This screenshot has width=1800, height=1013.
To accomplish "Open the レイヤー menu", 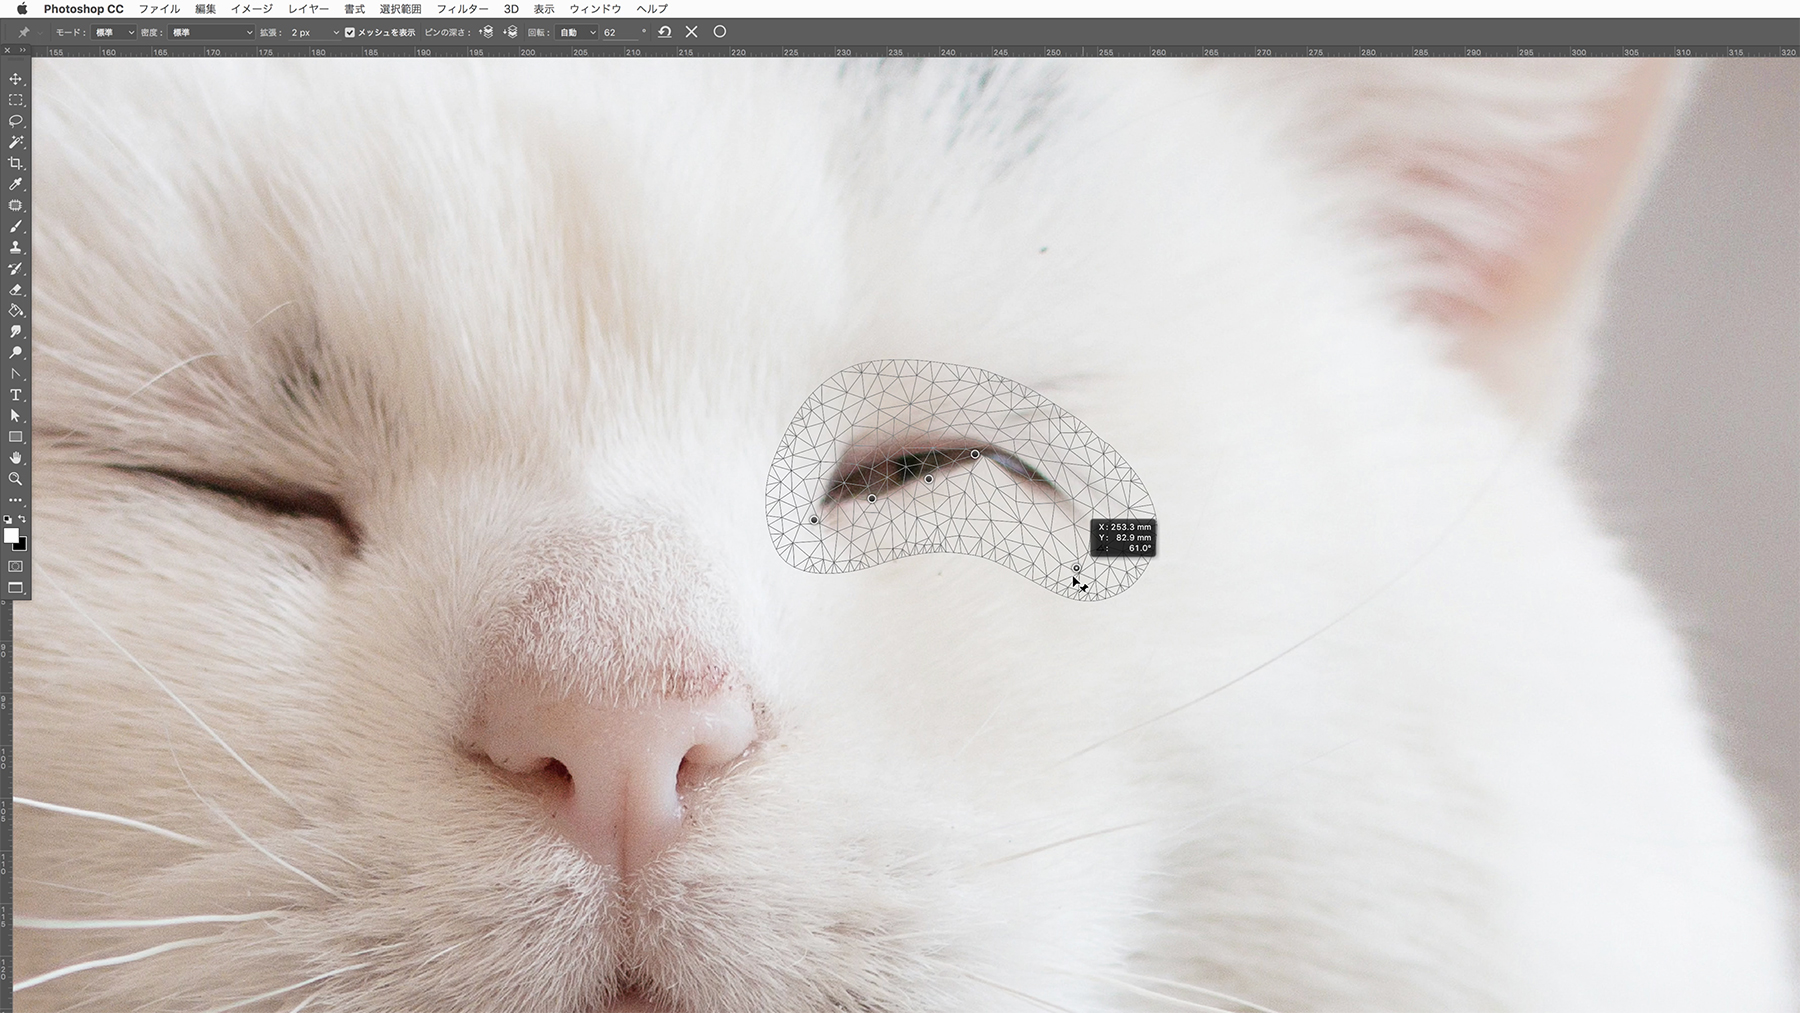I will pyautogui.click(x=308, y=9).
